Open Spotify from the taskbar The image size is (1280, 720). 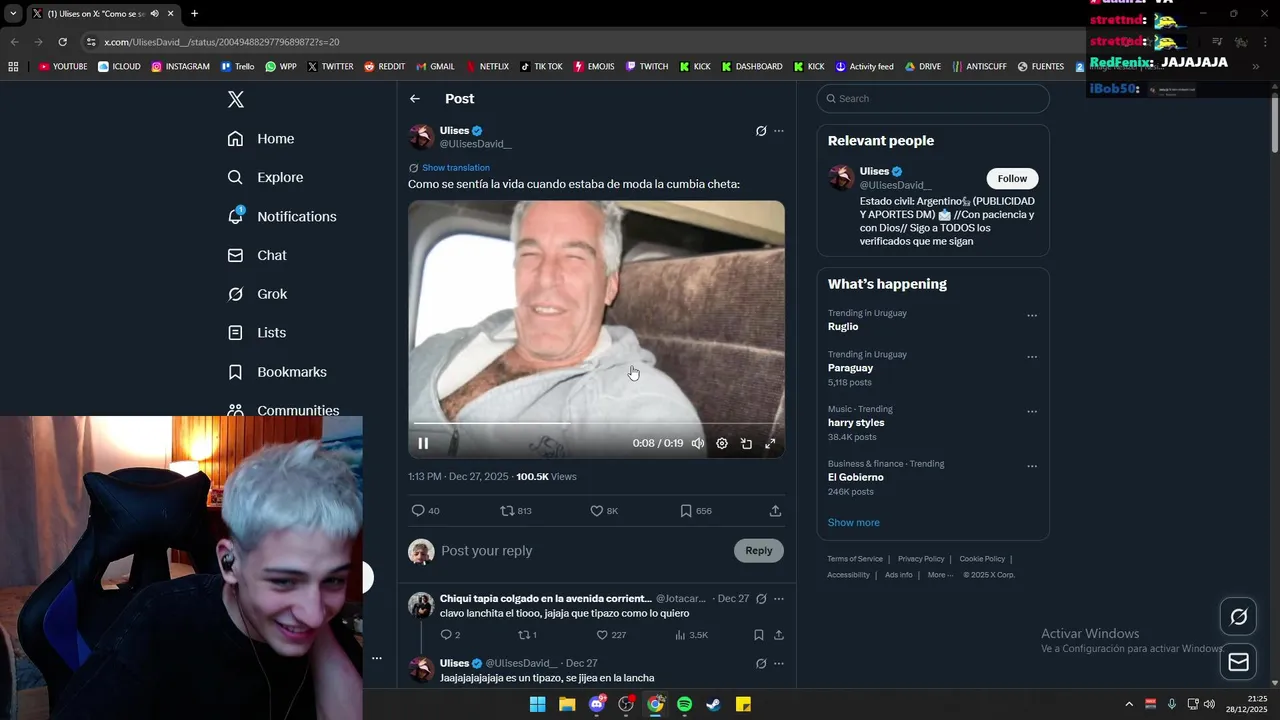[x=684, y=704]
